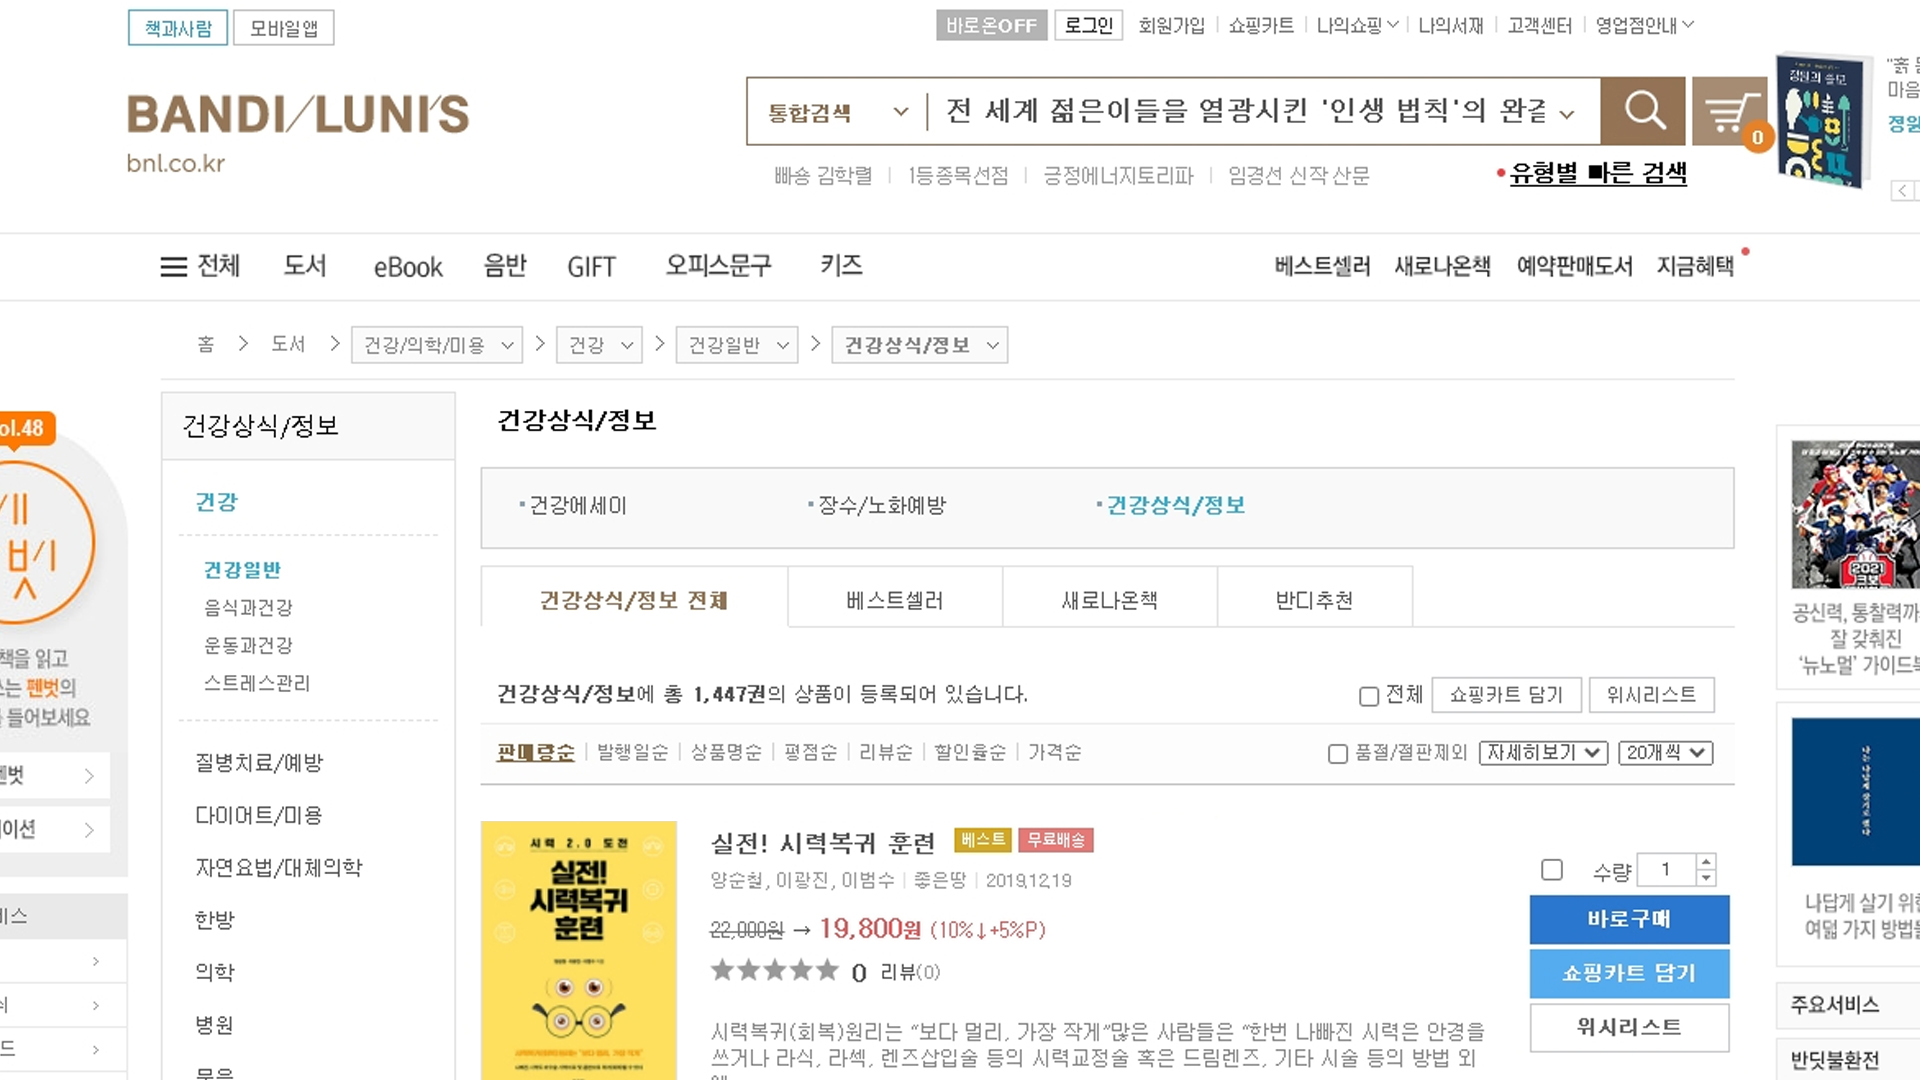Image resolution: width=1920 pixels, height=1080 pixels.
Task: Click the 책과사람 button
Action: click(178, 28)
